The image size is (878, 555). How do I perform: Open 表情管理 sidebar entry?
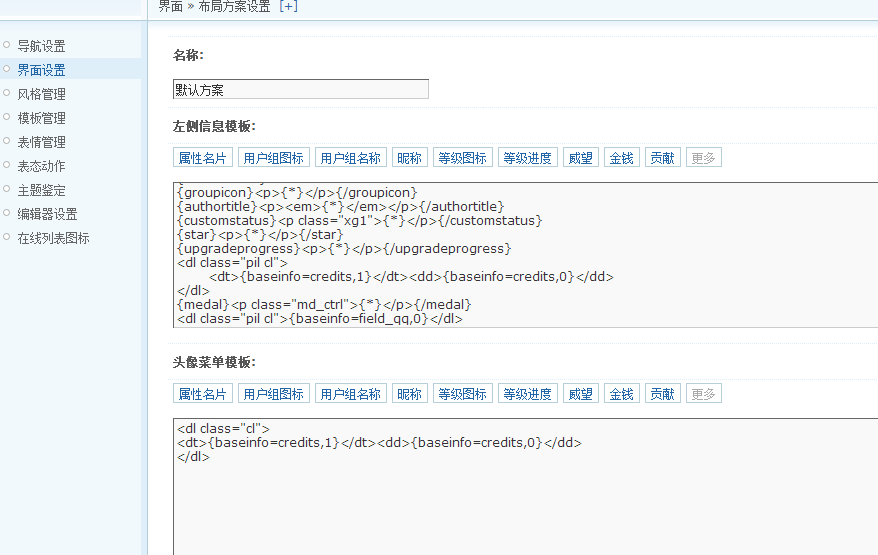[x=41, y=142]
